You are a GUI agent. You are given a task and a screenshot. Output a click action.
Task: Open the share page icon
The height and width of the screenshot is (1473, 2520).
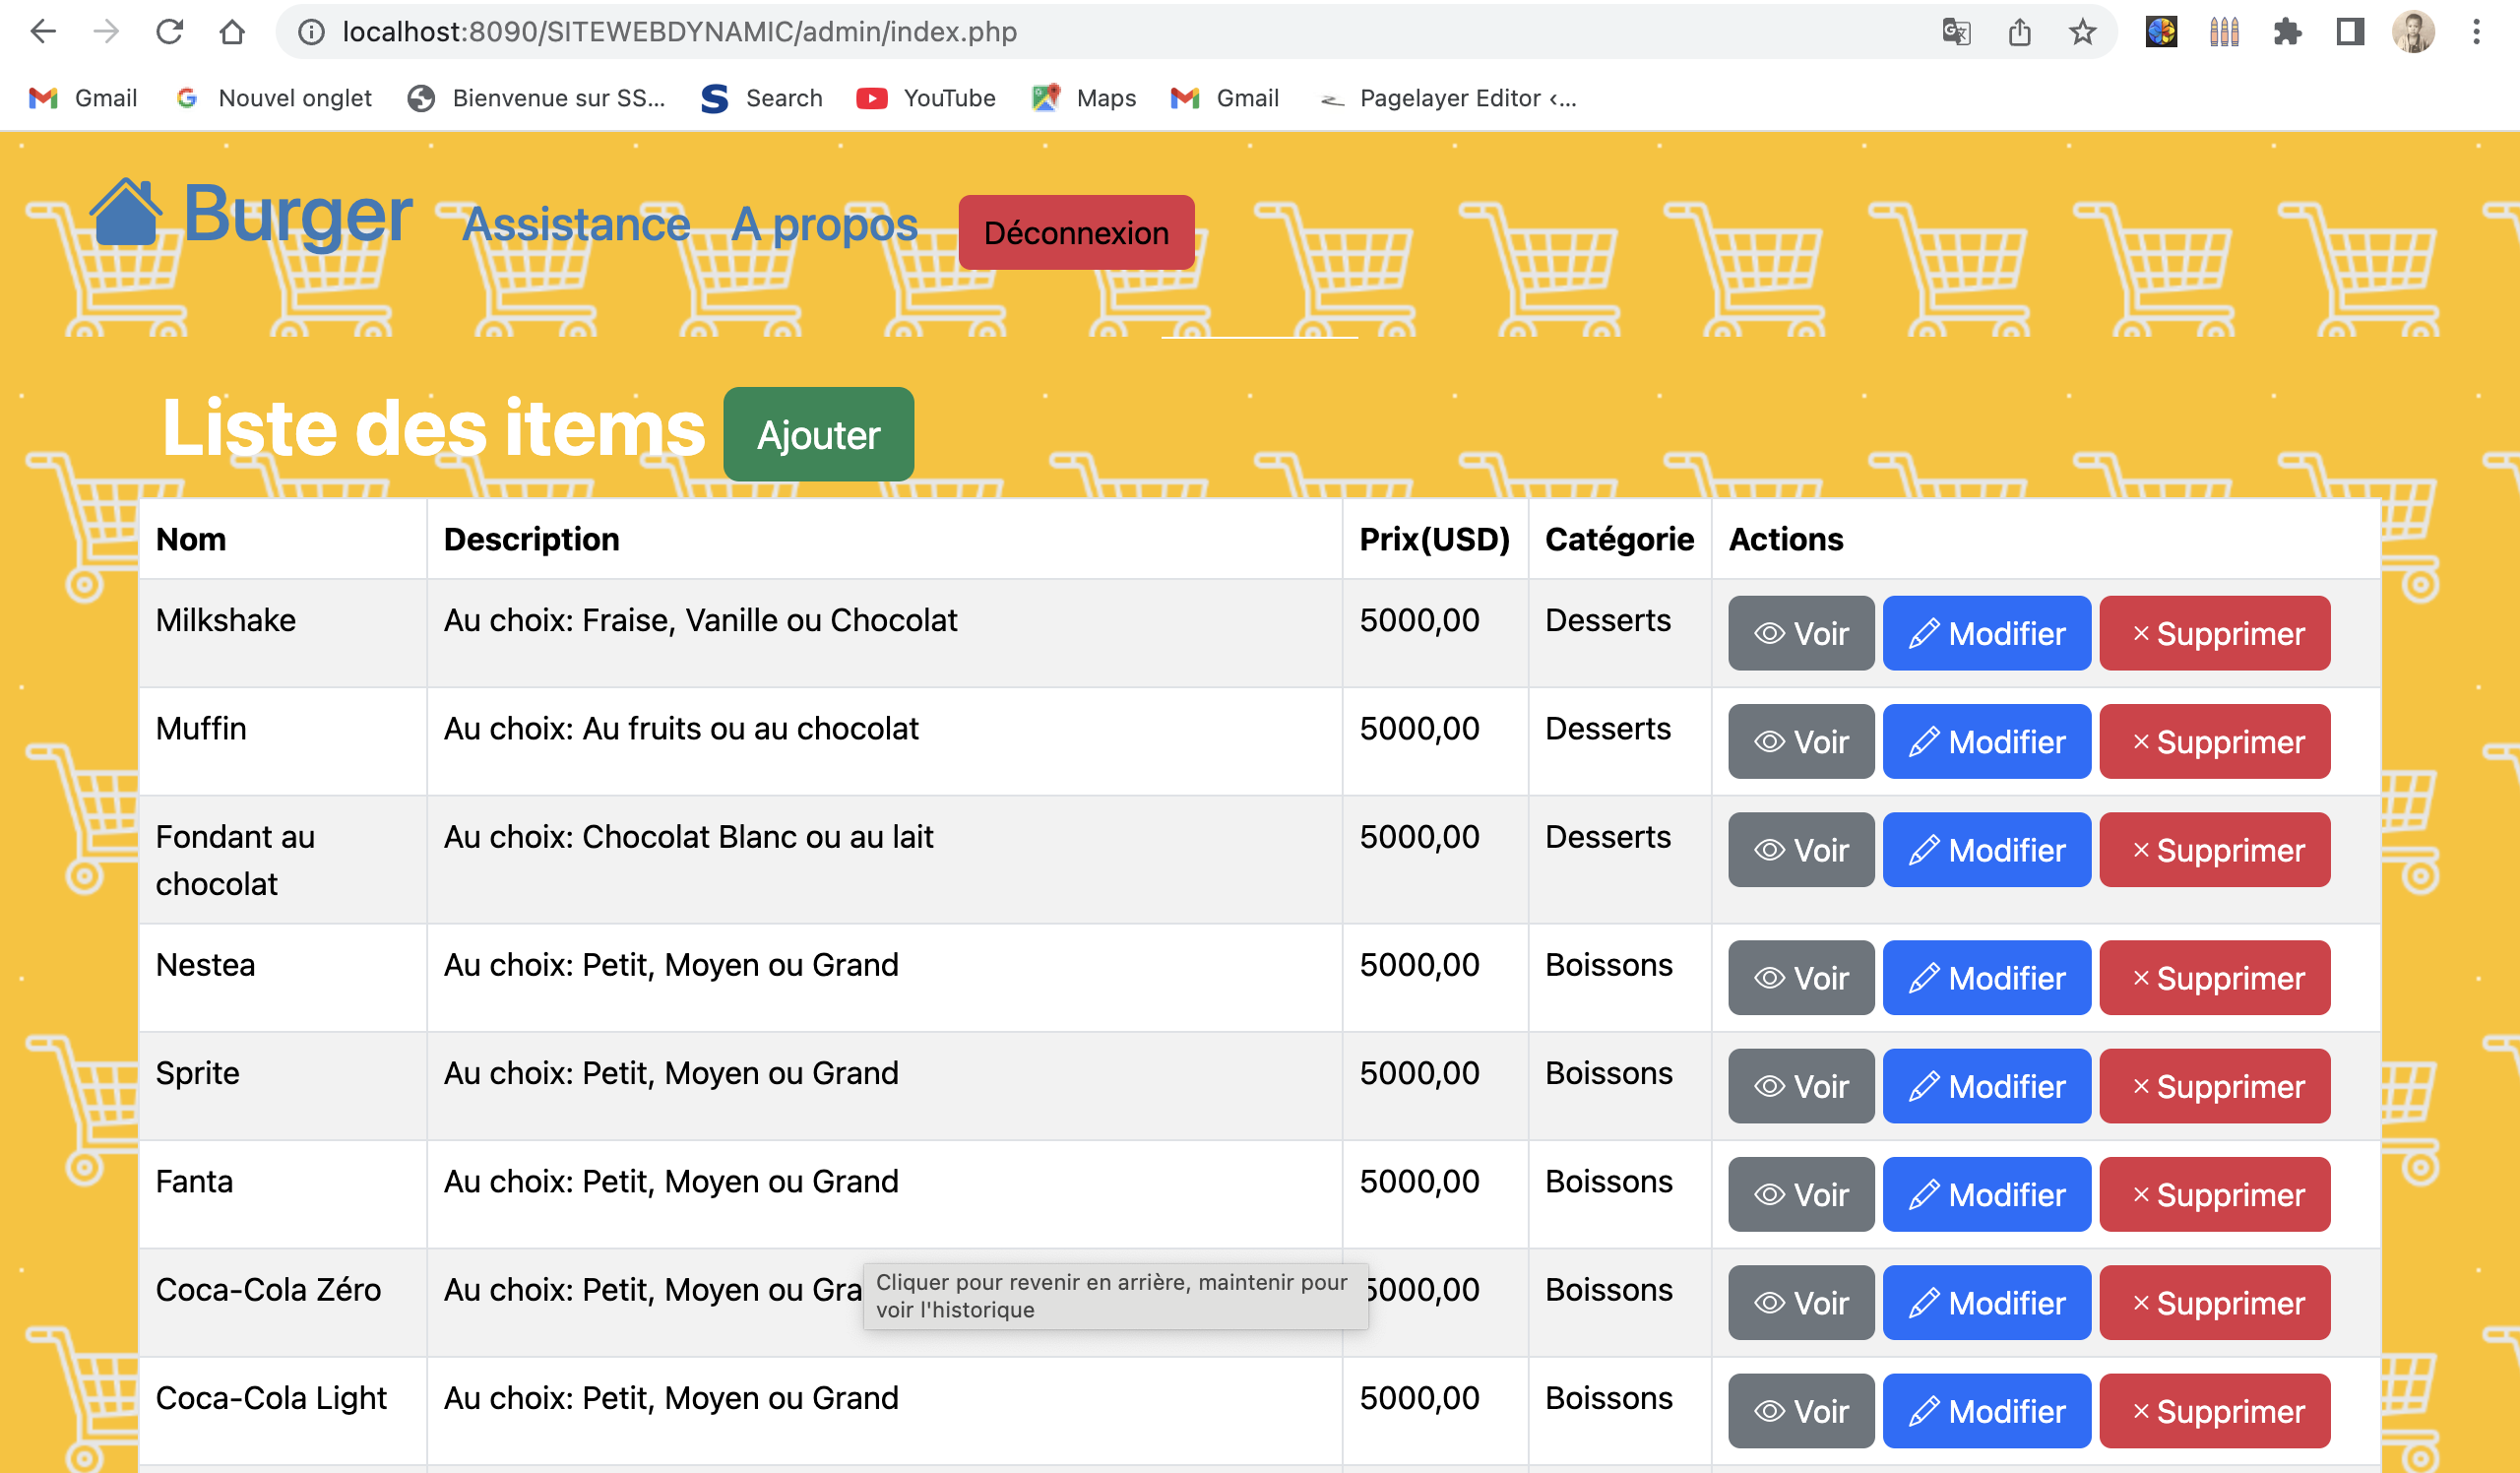click(x=2019, y=32)
